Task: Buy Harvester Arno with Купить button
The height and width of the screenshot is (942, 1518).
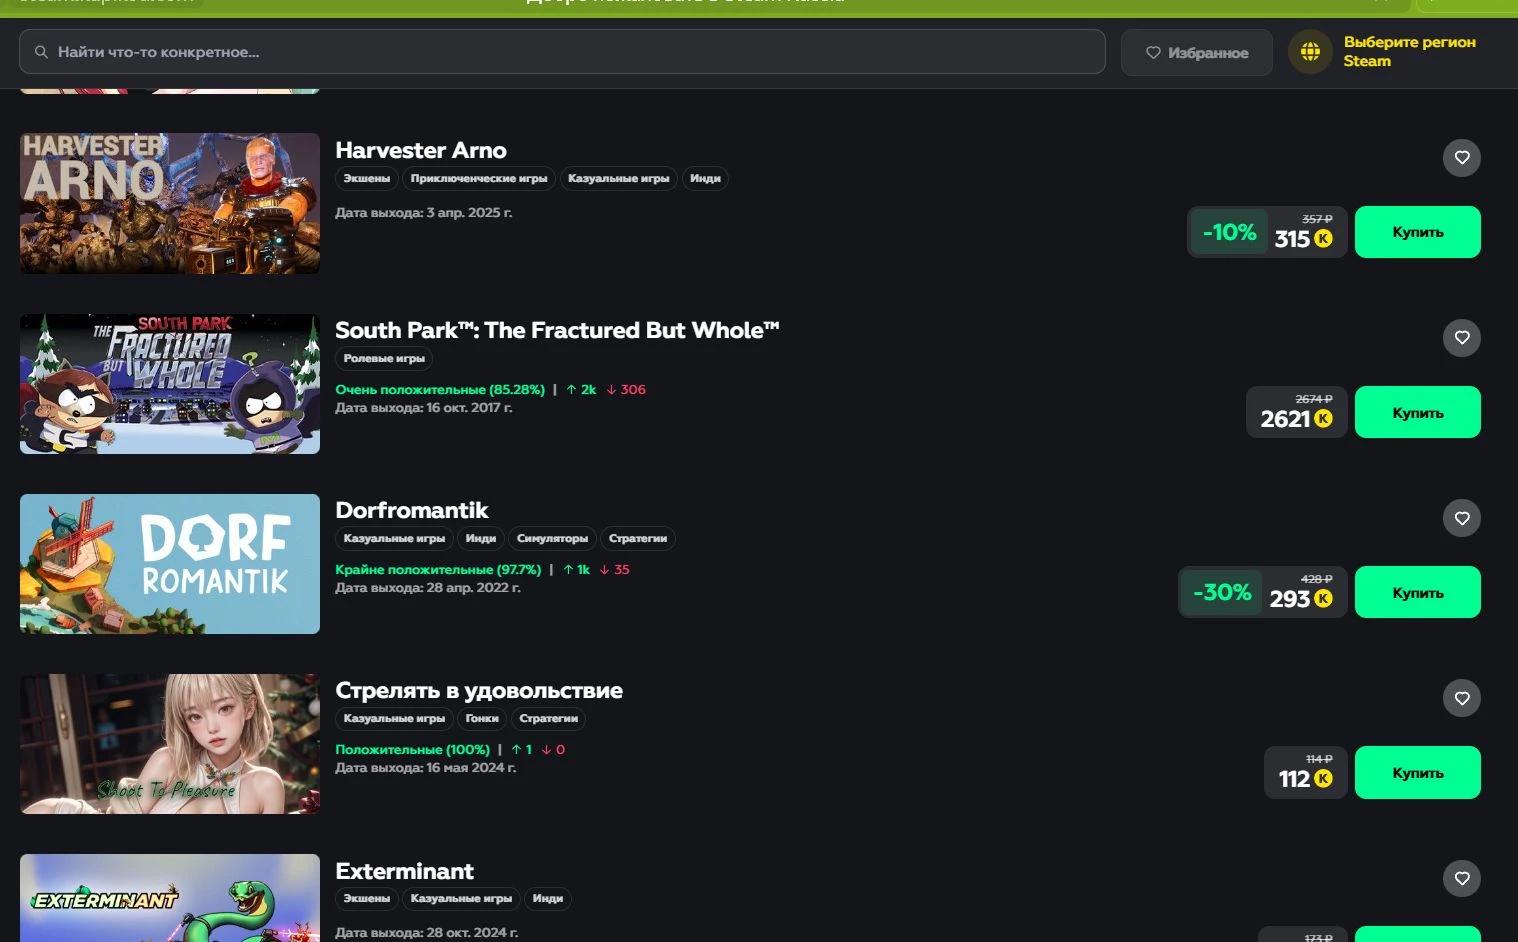Action: click(1417, 232)
